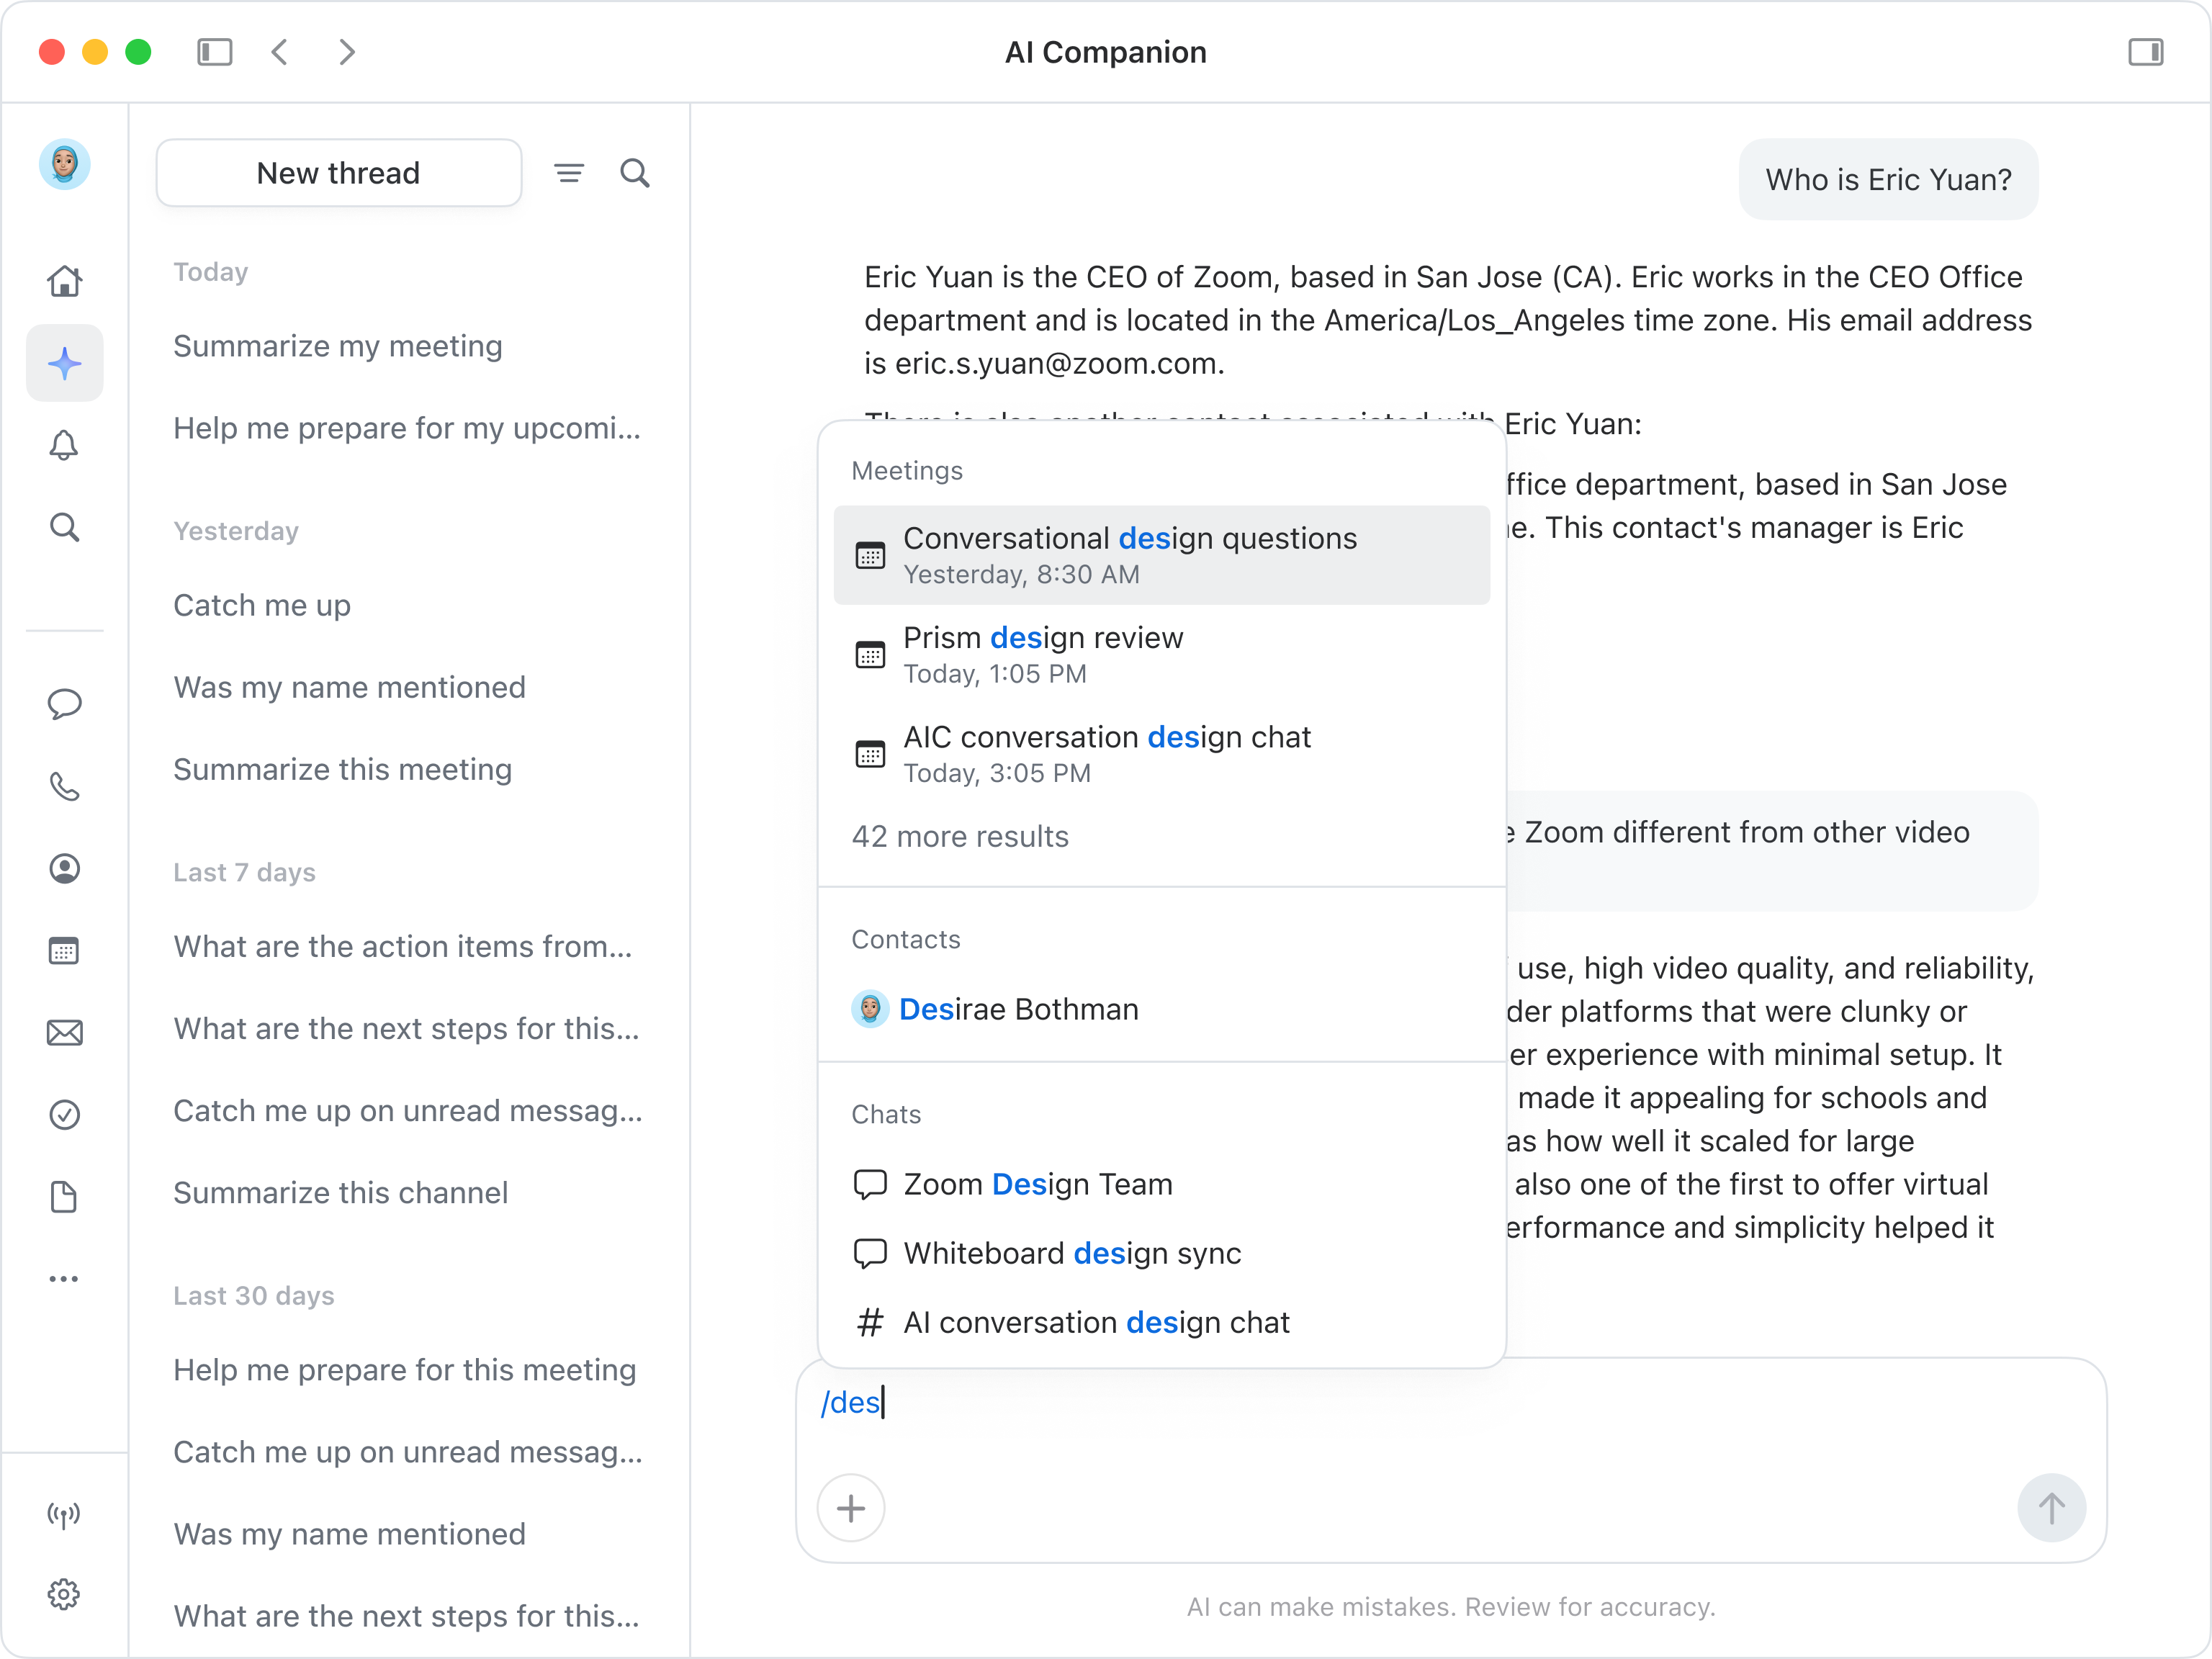Toggle notifications via the bell icon

pos(64,445)
